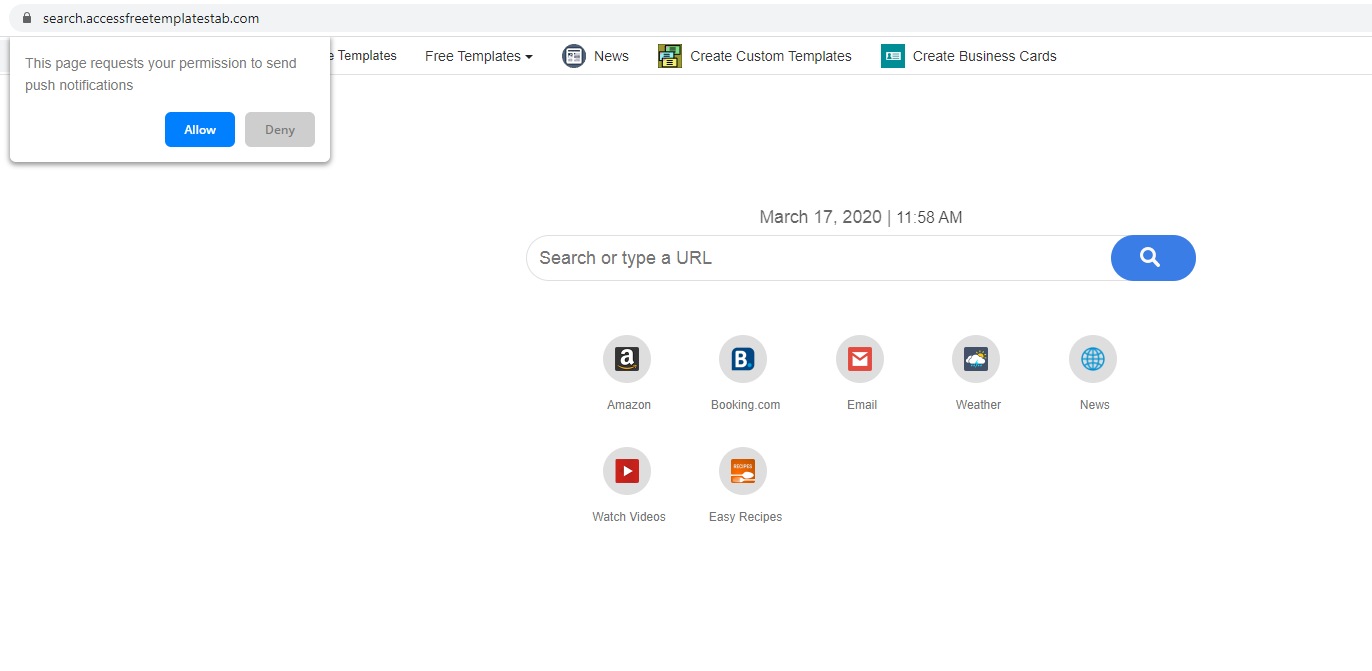This screenshot has width=1372, height=671.
Task: Open the News globe icon
Action: 1093,359
